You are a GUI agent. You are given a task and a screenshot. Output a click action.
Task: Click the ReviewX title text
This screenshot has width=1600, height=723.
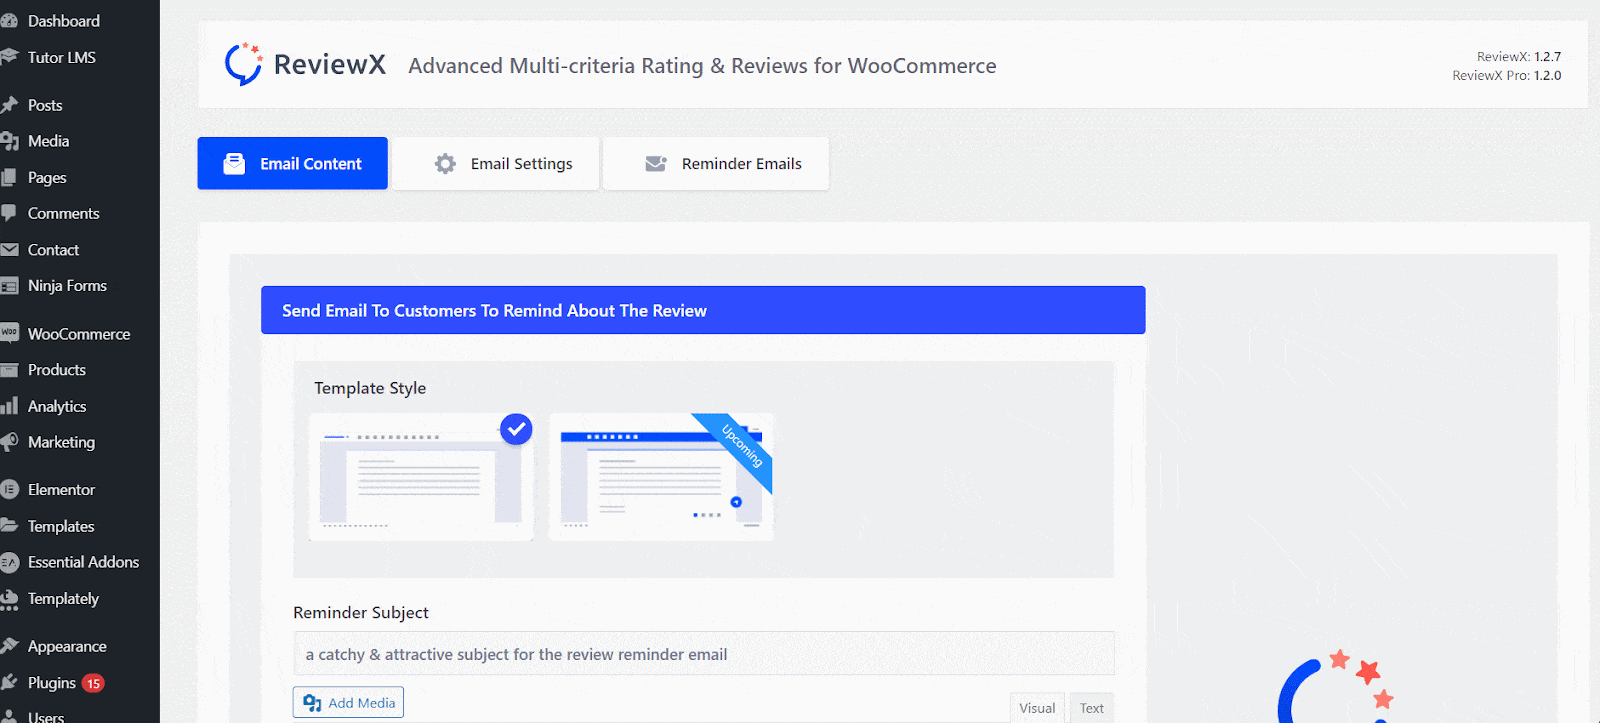point(330,64)
